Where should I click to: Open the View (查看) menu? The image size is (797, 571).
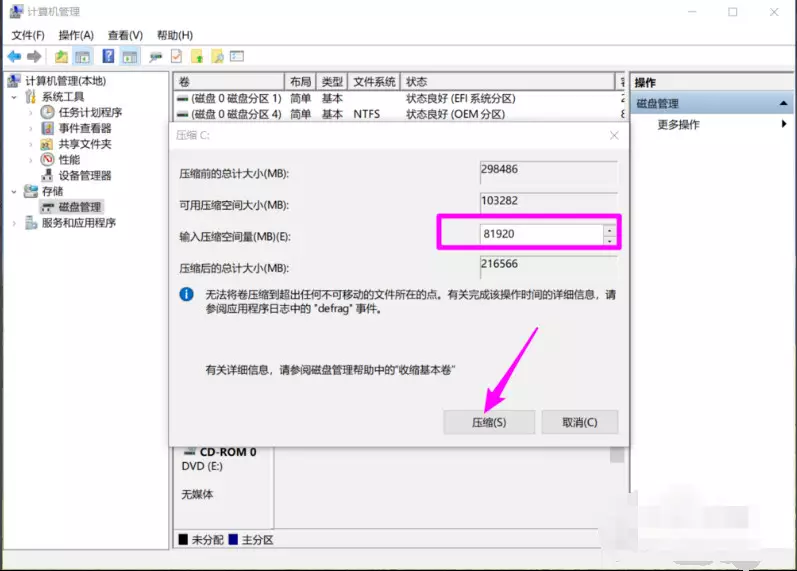coord(125,35)
